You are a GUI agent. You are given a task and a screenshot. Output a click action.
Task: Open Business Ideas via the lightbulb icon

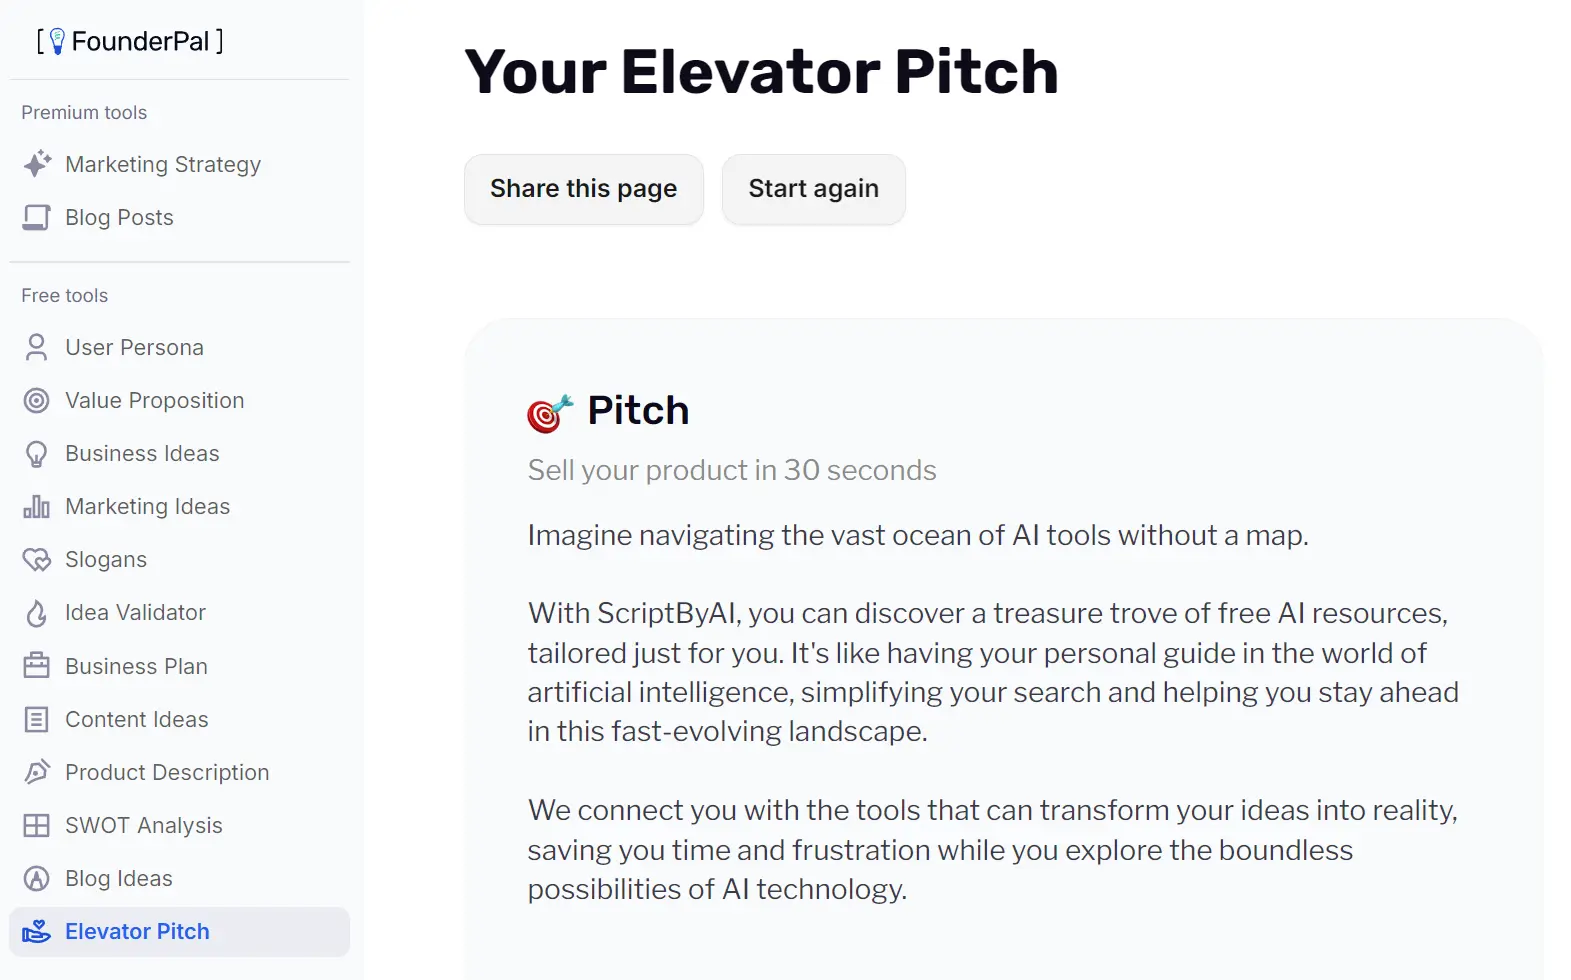click(x=37, y=453)
